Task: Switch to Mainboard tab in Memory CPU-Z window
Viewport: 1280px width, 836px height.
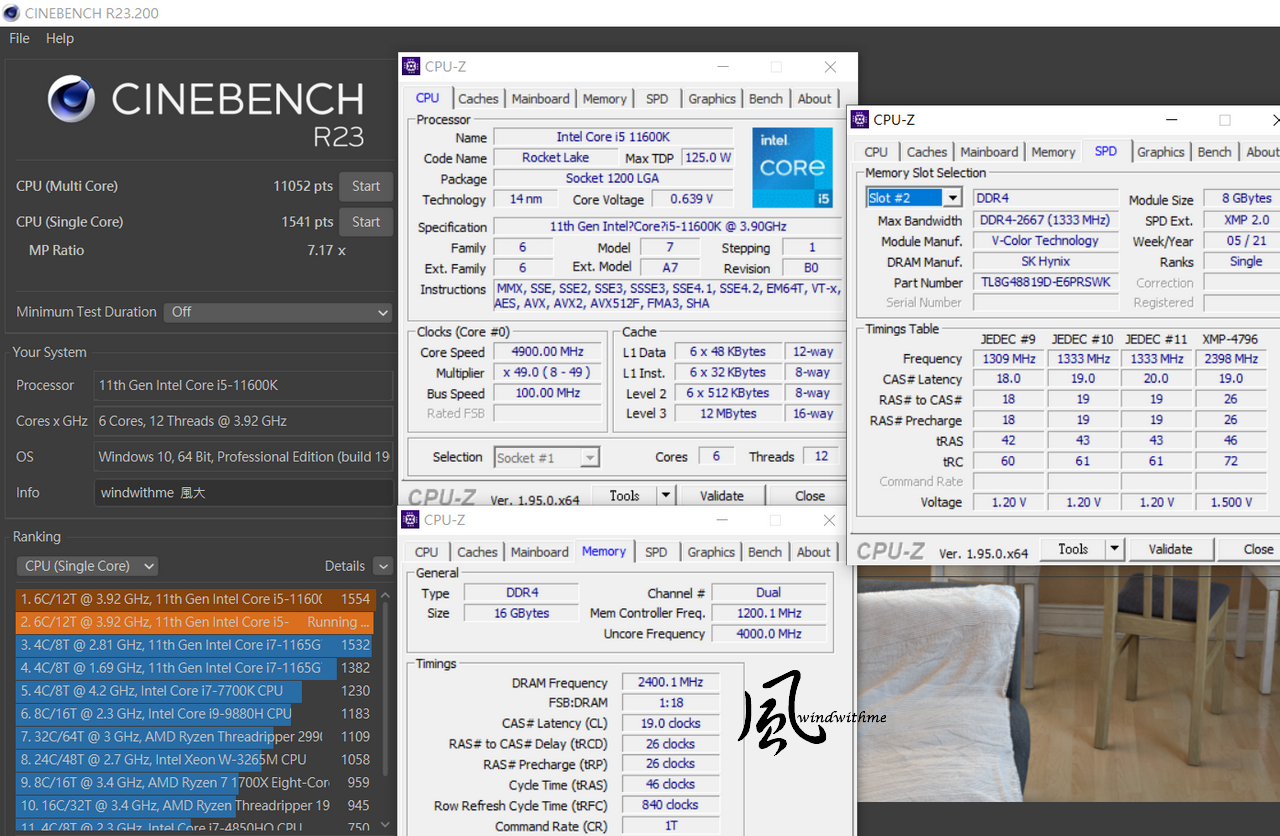Action: click(x=539, y=552)
